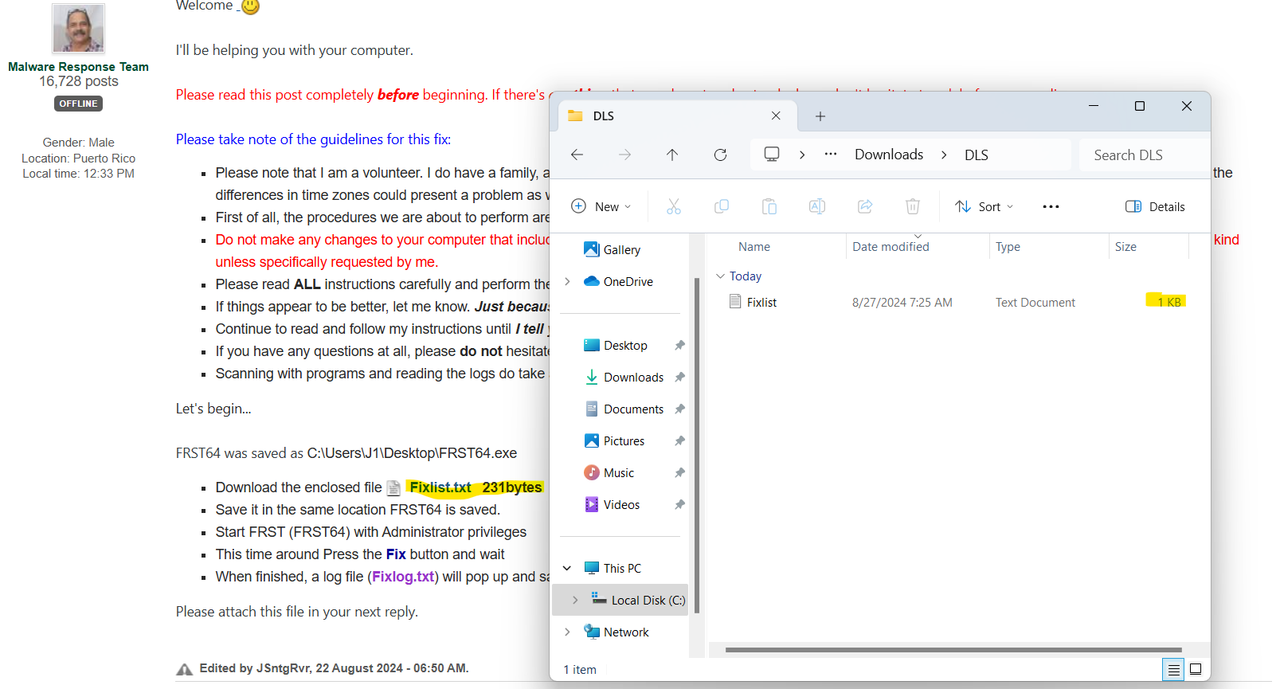This screenshot has height=689, width=1280.
Task: Click the chevron before the address bar ellipsis
Action: coord(802,155)
